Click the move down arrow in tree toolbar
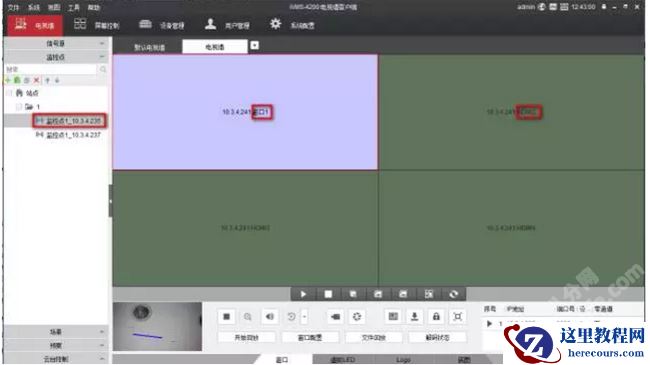Image resolution: width=650 pixels, height=365 pixels. [57, 80]
